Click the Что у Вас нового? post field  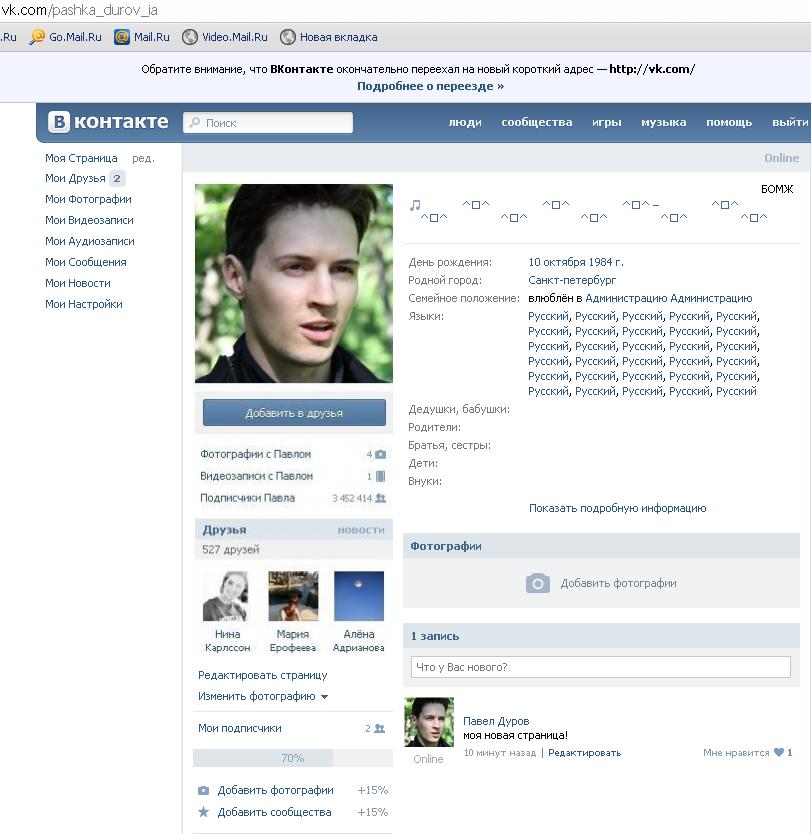600,667
